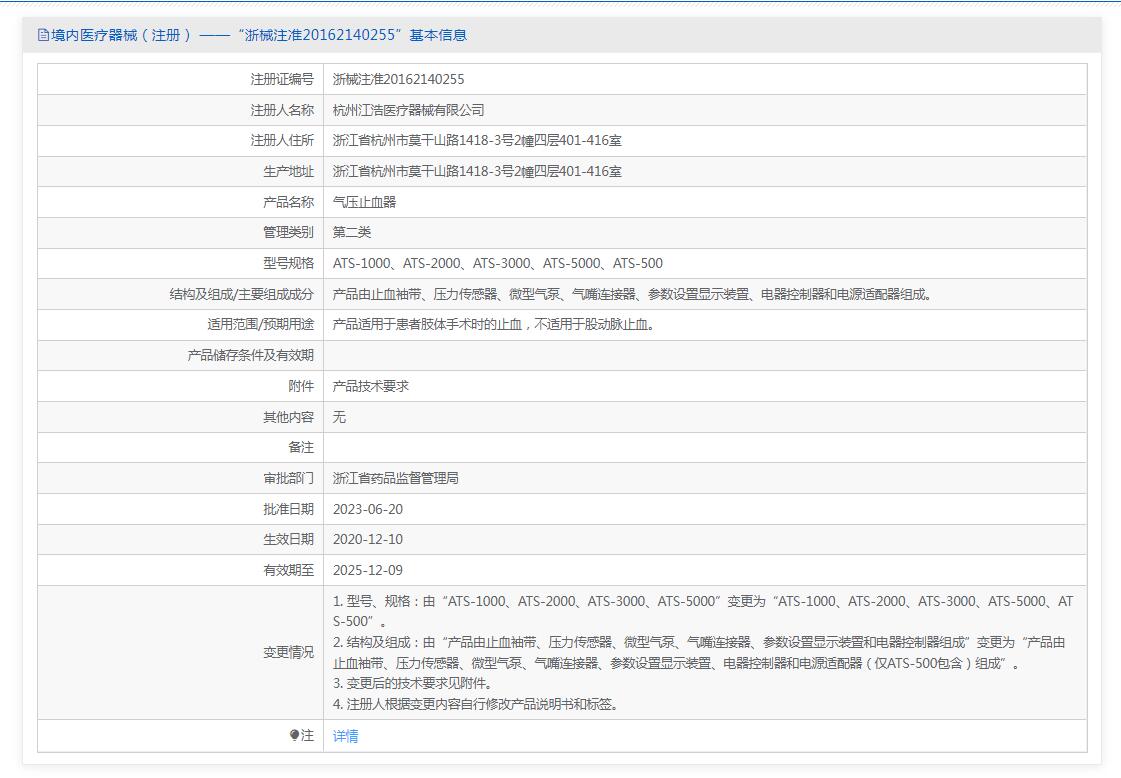Select registrant name 杭州汇浩医疗器械有限公司
1121x778 pixels.
click(408, 110)
